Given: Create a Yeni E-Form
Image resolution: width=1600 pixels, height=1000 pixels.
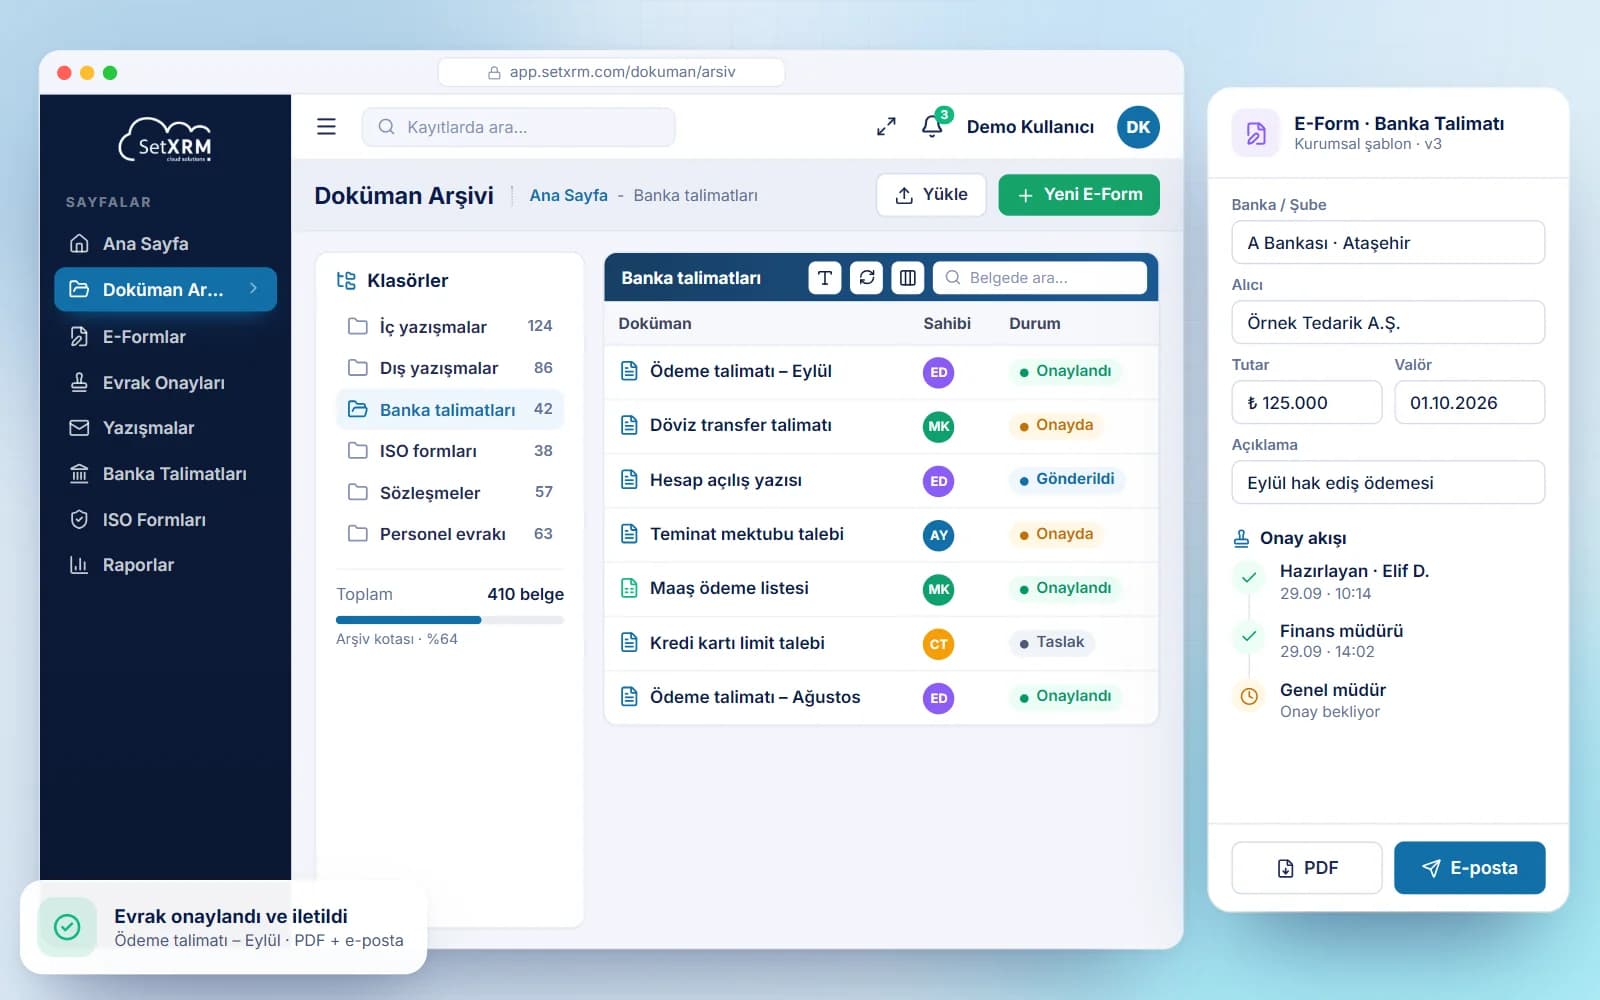Looking at the screenshot, I should pos(1079,195).
